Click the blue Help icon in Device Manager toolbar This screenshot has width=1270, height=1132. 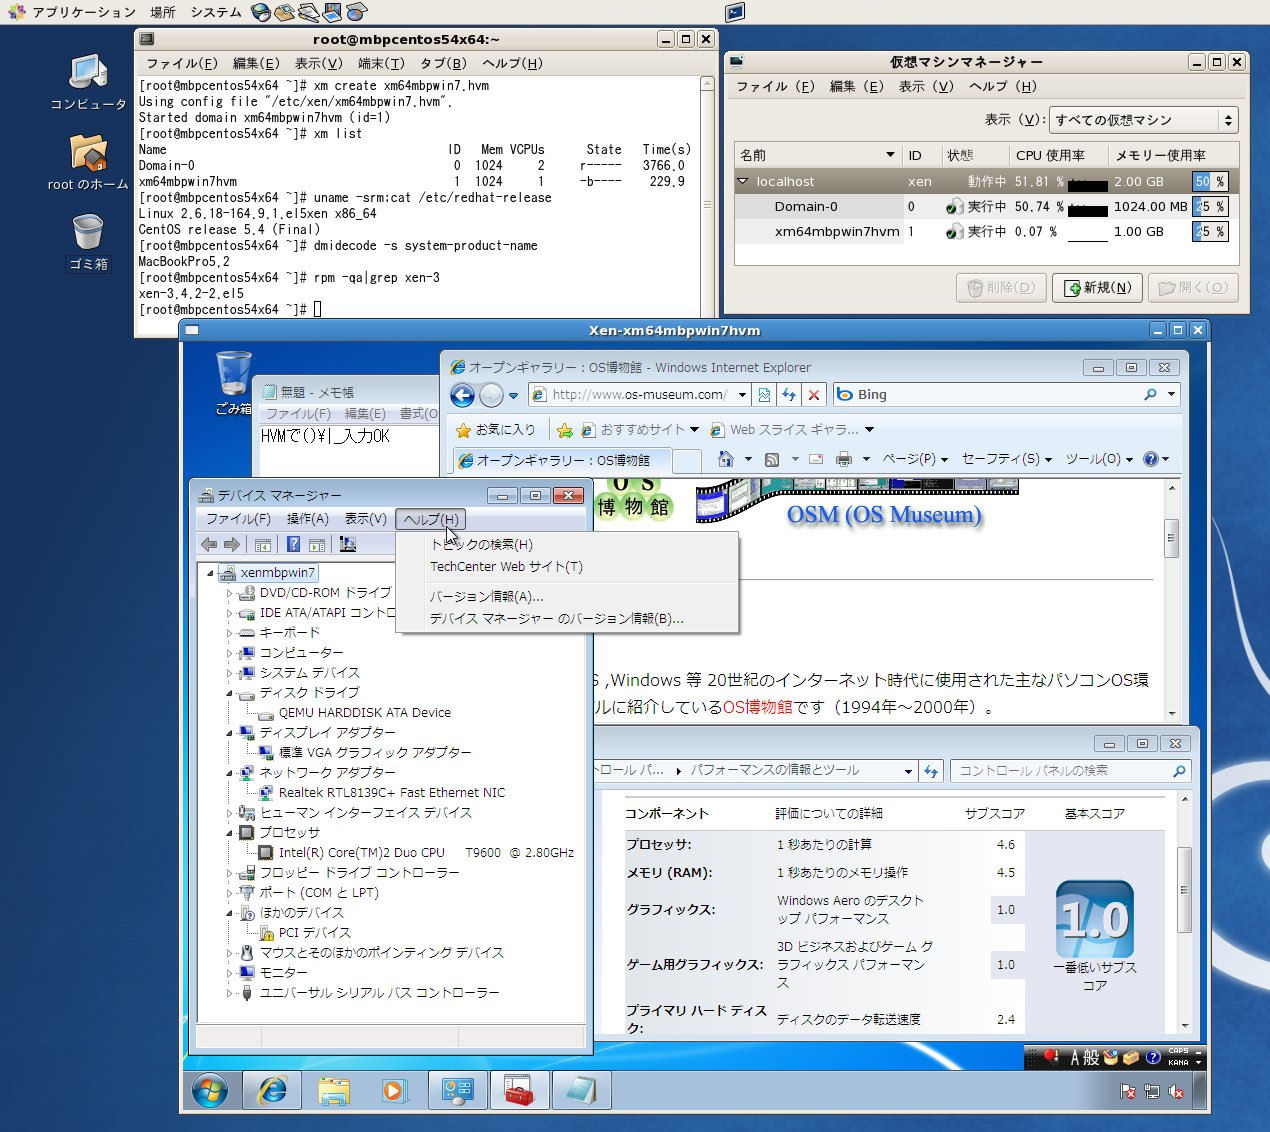tap(293, 544)
